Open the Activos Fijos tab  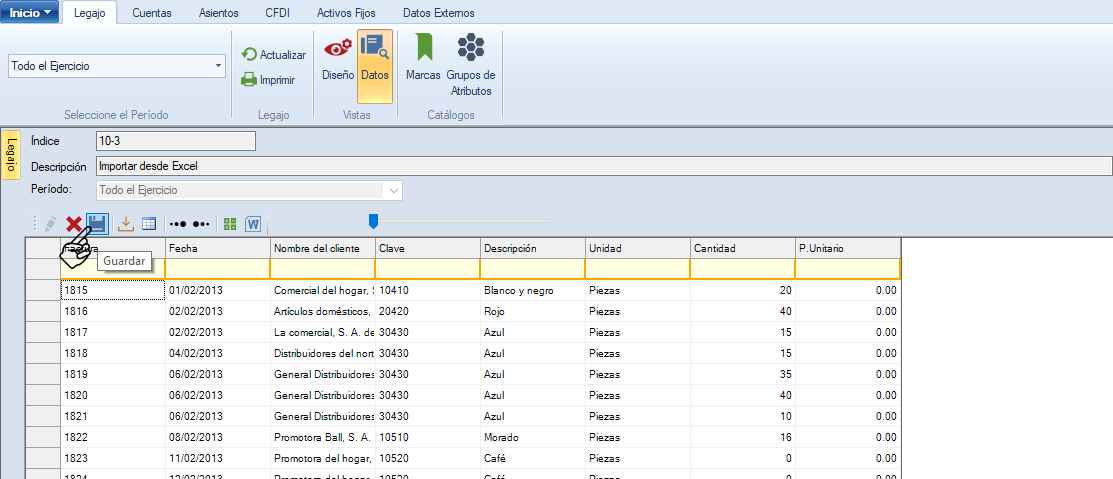[x=346, y=13]
